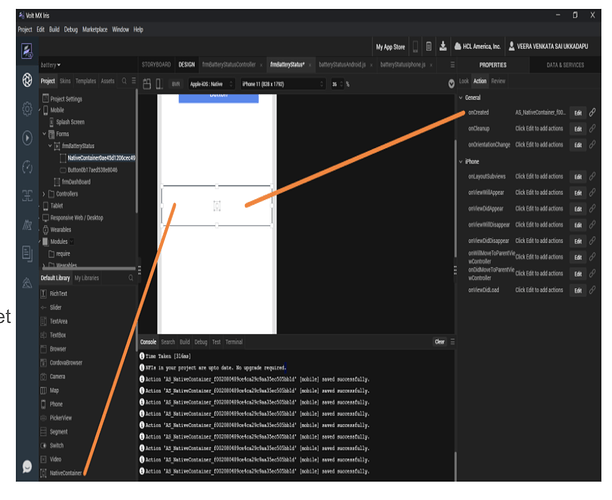Open the chat bubble icon at sidebar bottom
612x500 pixels.
[x=27, y=466]
